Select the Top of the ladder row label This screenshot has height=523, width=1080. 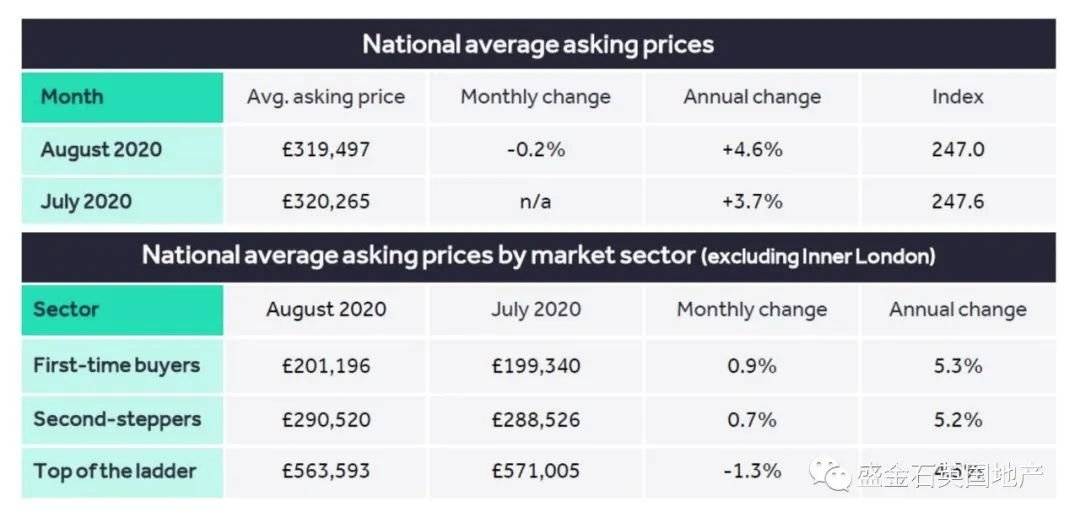115,471
